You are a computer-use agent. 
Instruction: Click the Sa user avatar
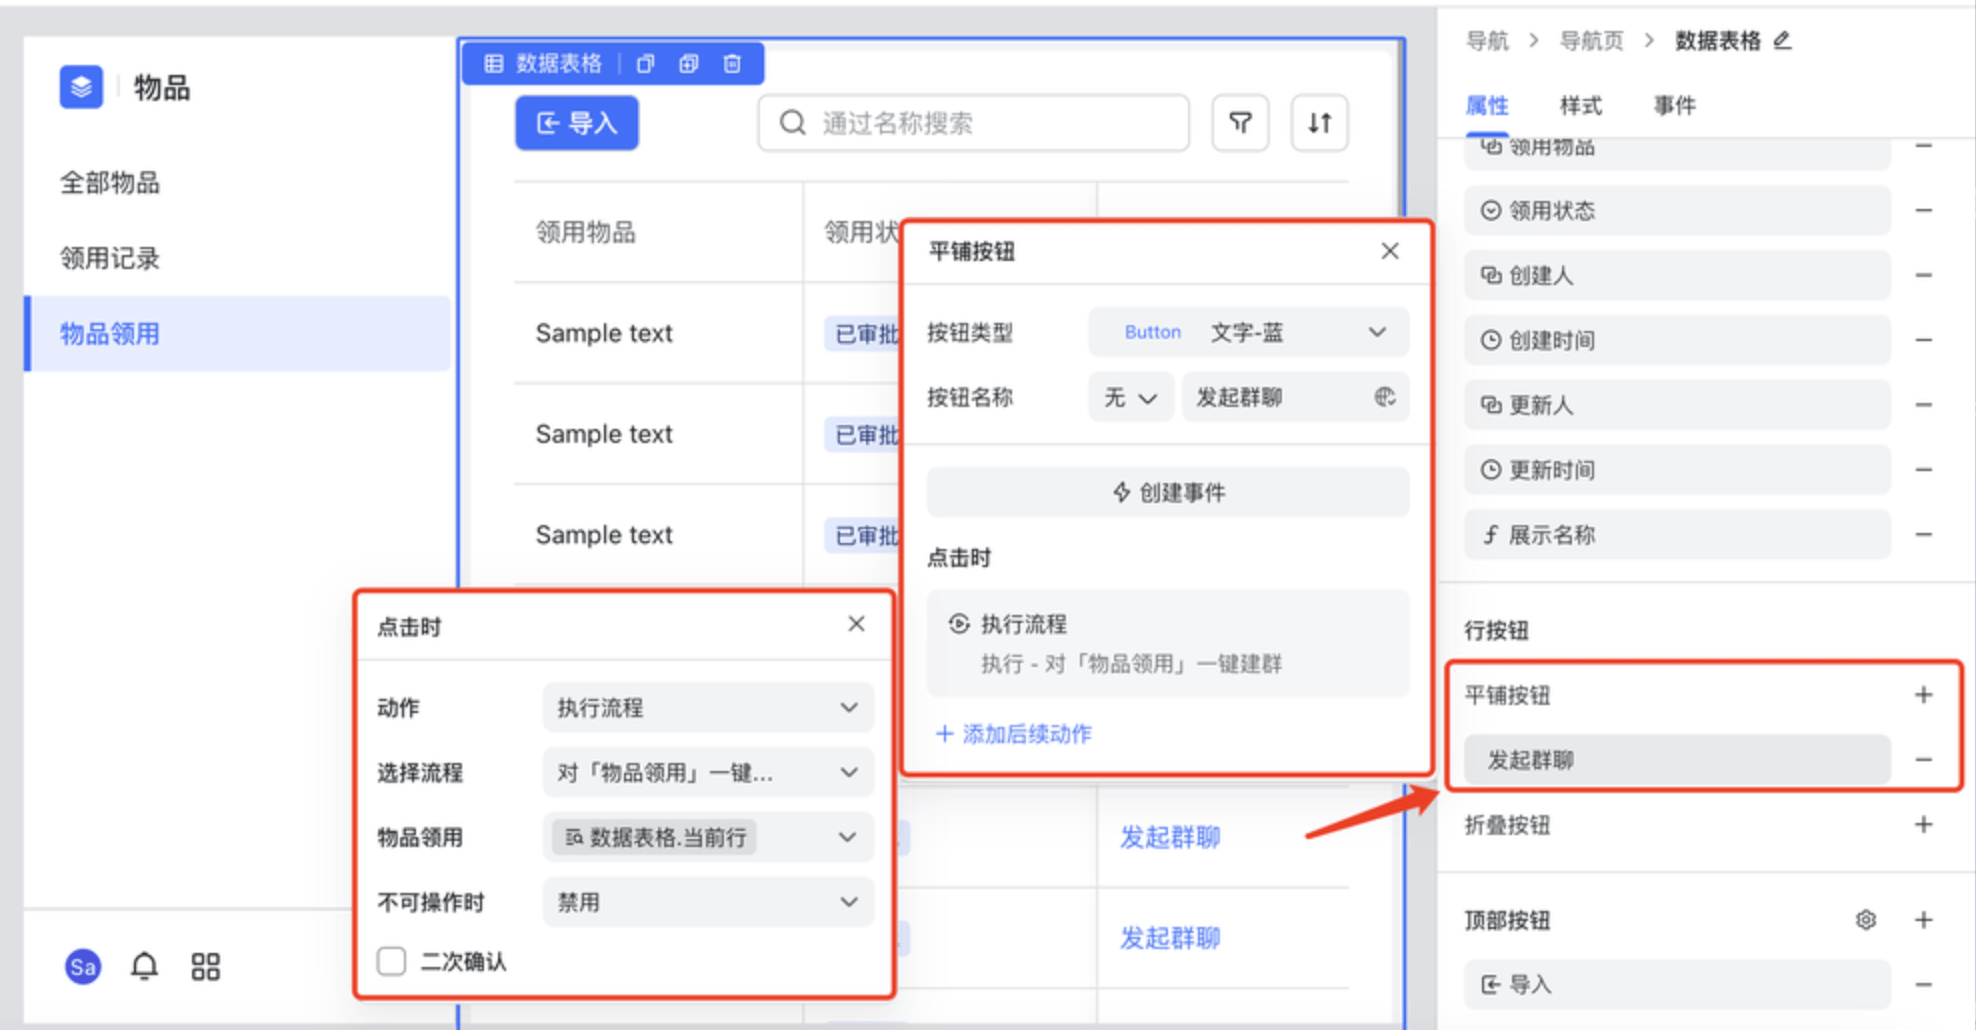(83, 967)
